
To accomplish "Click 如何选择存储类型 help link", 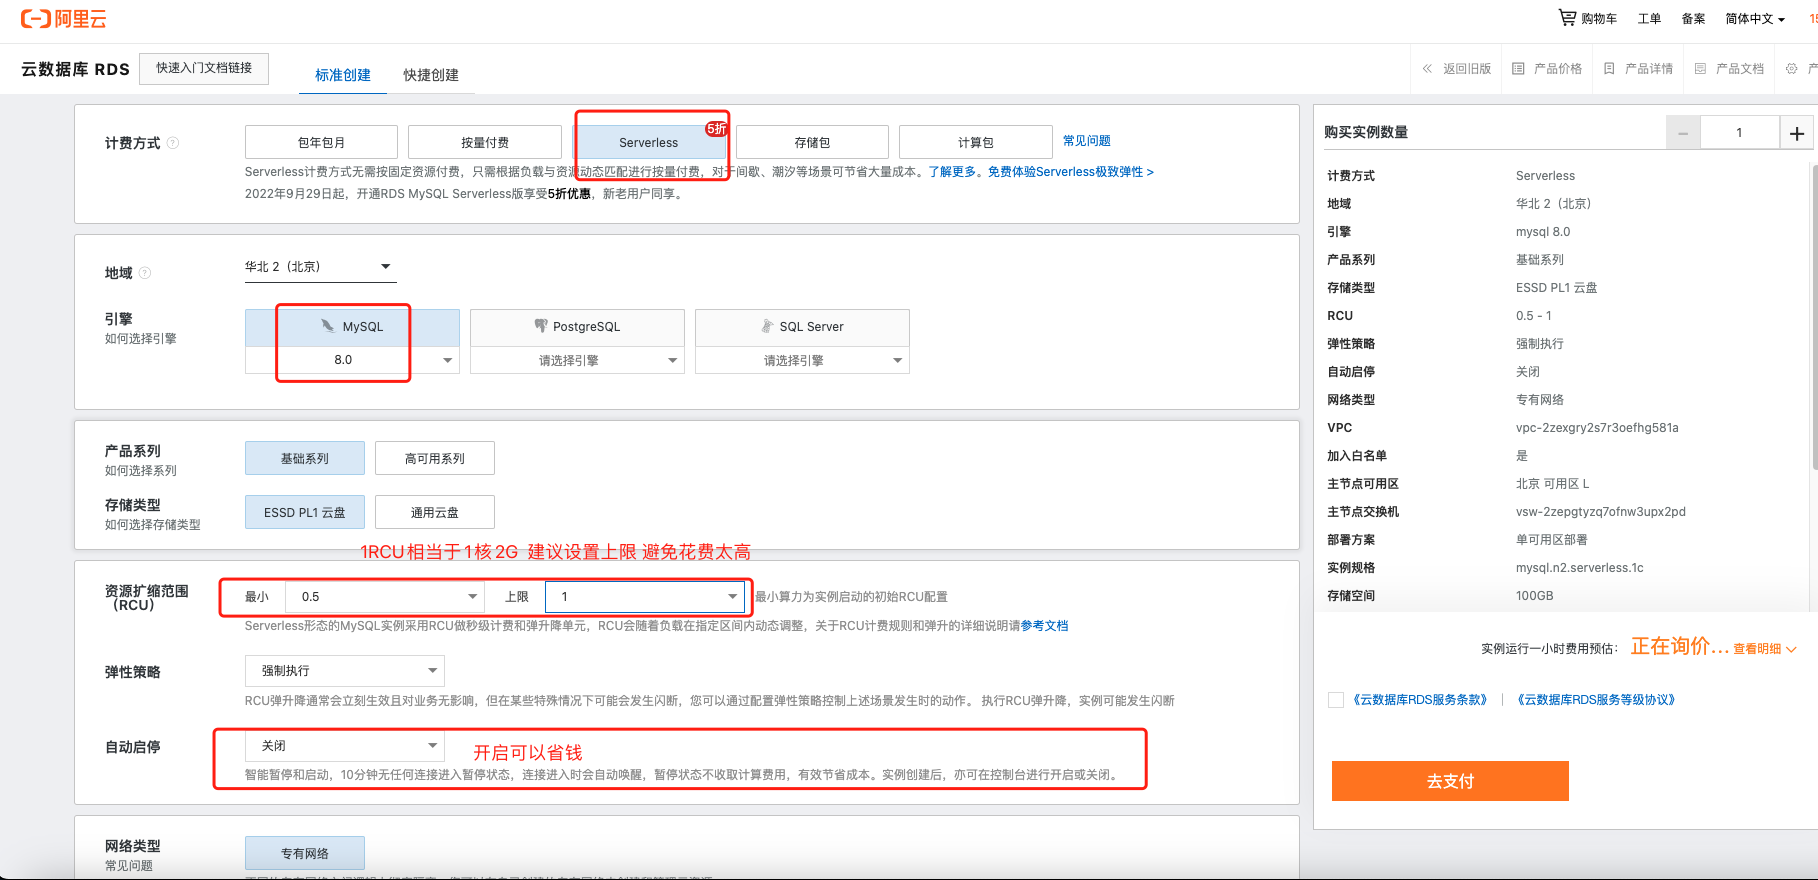I will coord(153,525).
